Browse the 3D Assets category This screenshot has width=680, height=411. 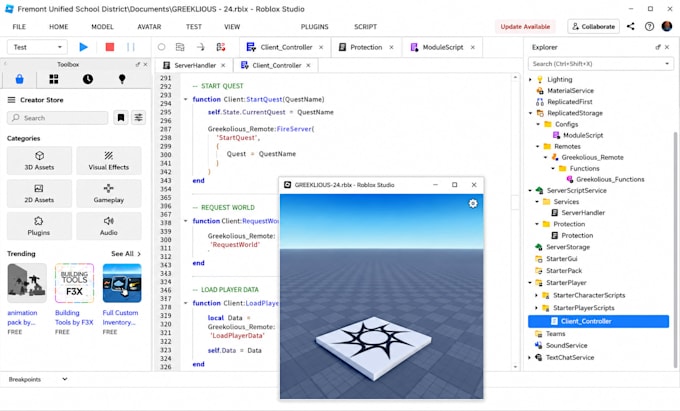[39, 160]
